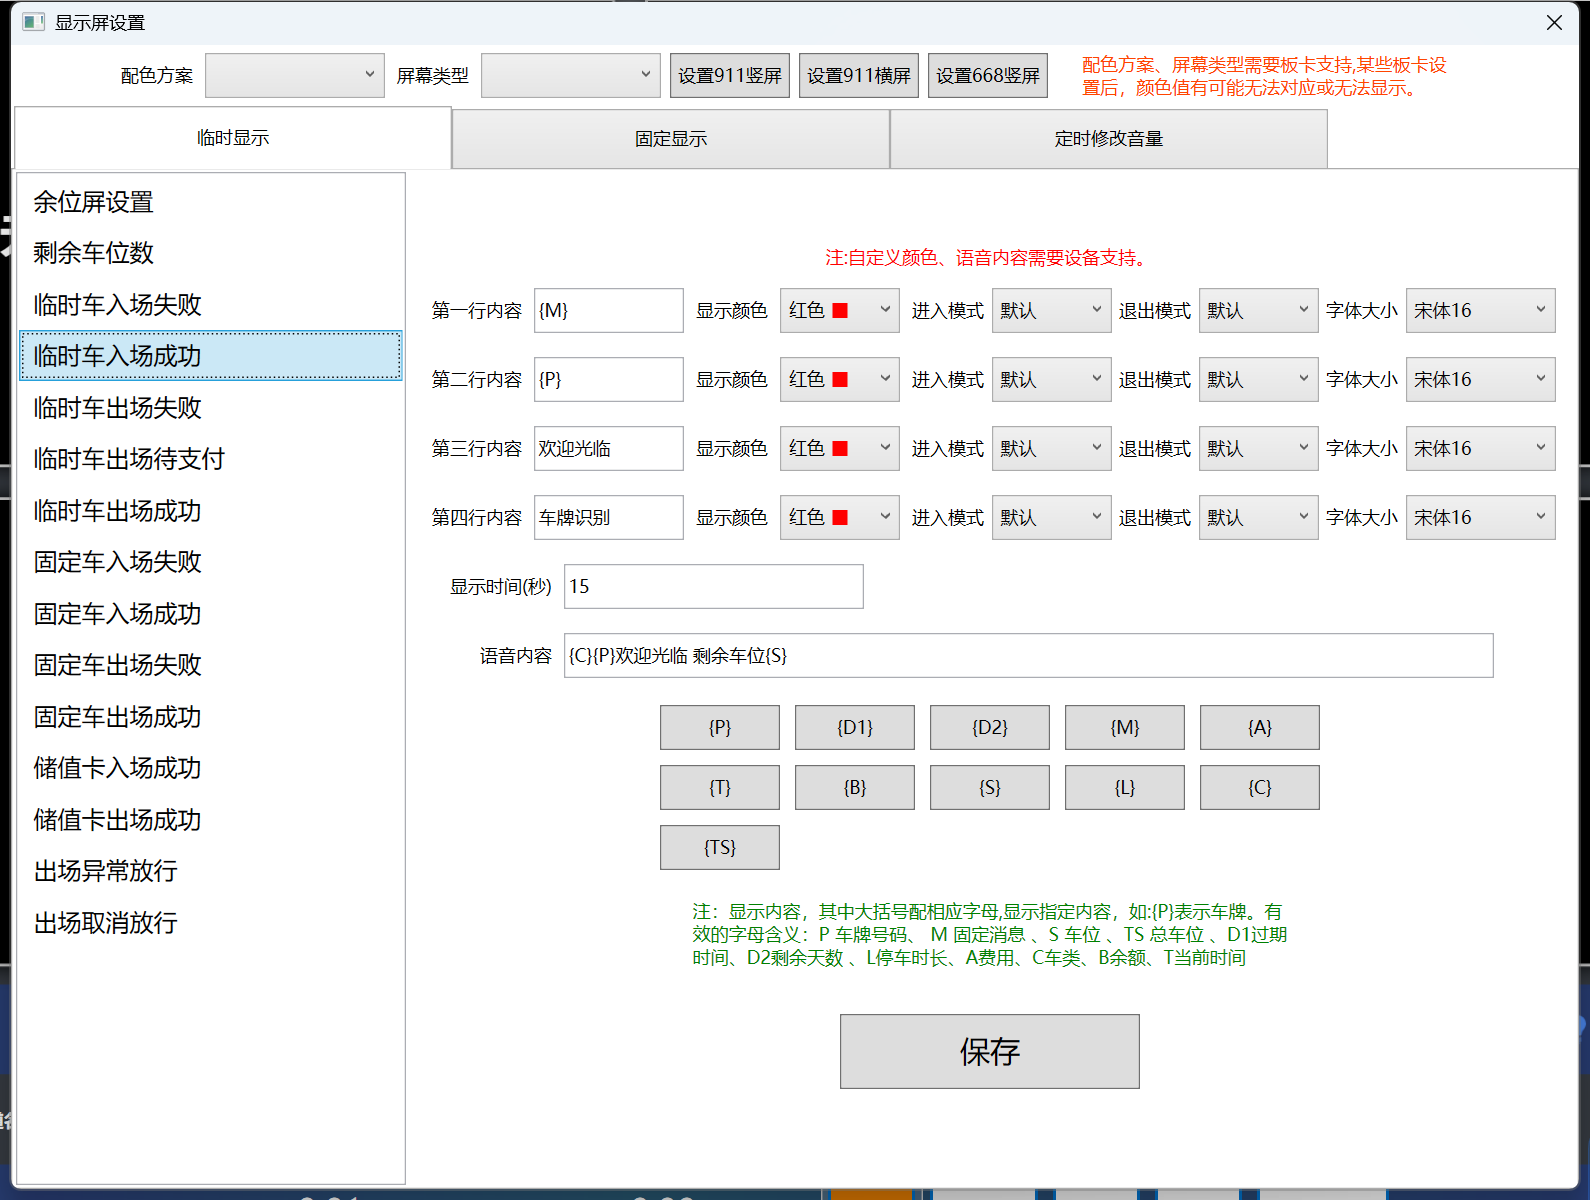Insert the {P} plate placeholder

pos(720,727)
